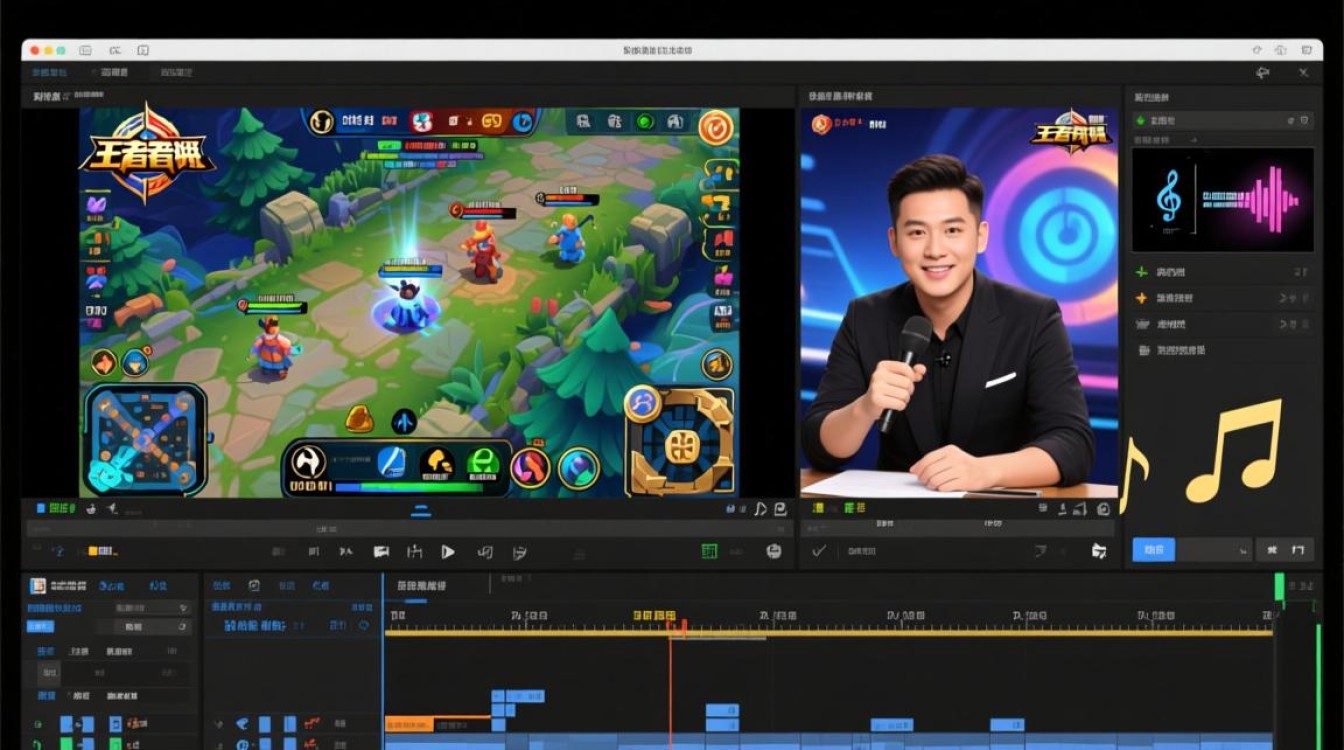The image size is (1344, 750).
Task: Click the round white icon beside green grid
Action: coord(773,551)
